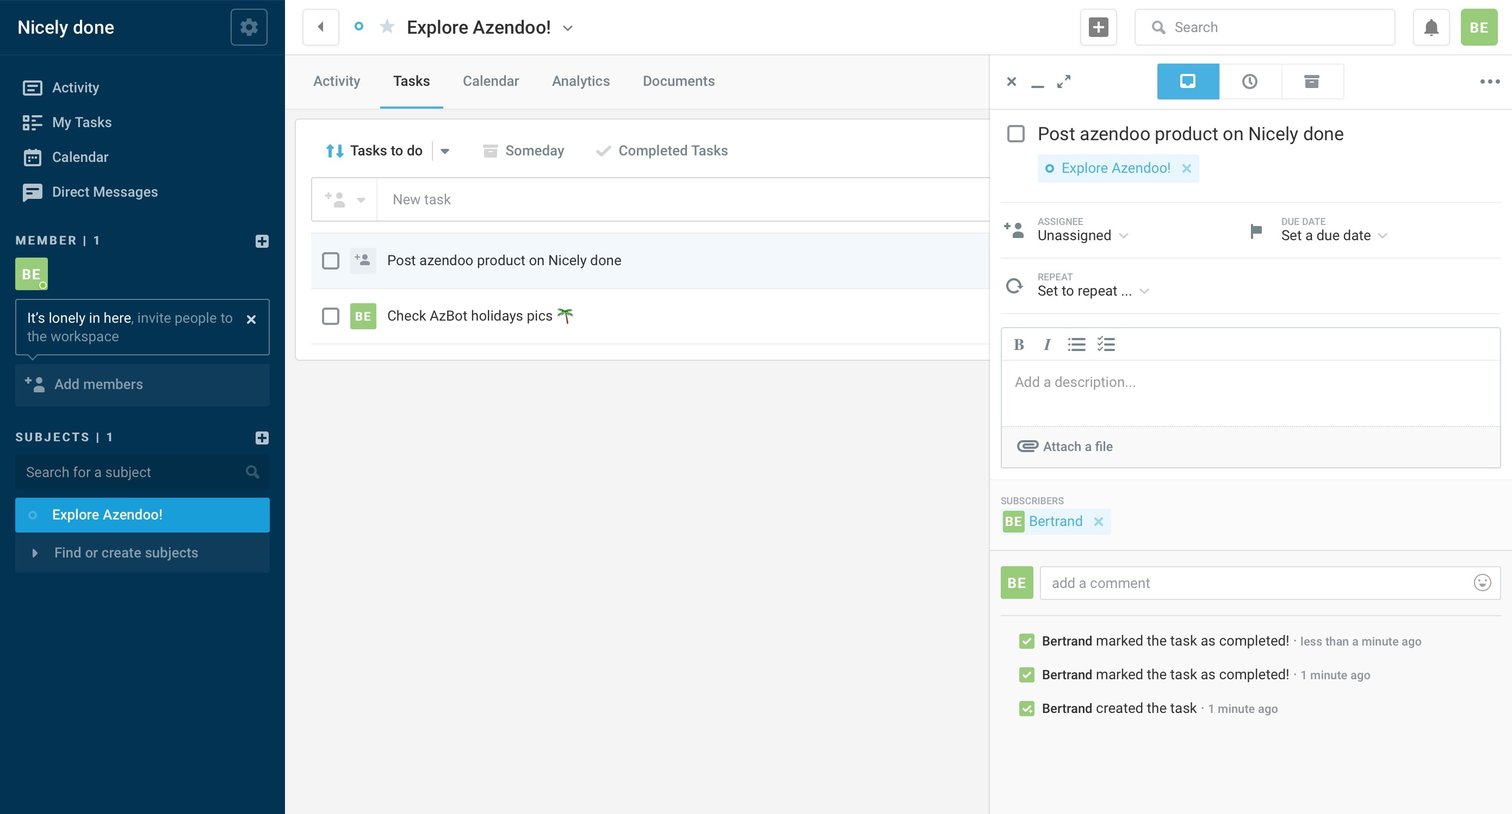
Task: Insert bullet list in description
Action: point(1076,345)
